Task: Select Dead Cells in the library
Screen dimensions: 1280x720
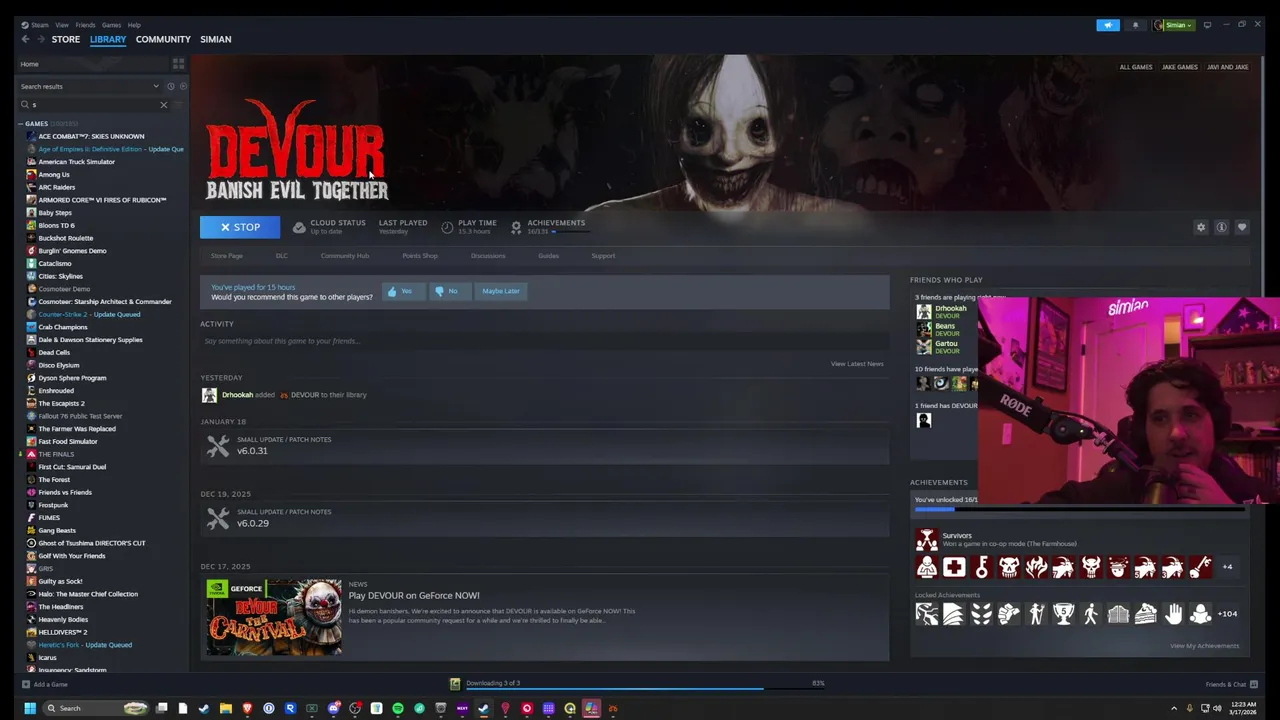Action: coord(54,352)
